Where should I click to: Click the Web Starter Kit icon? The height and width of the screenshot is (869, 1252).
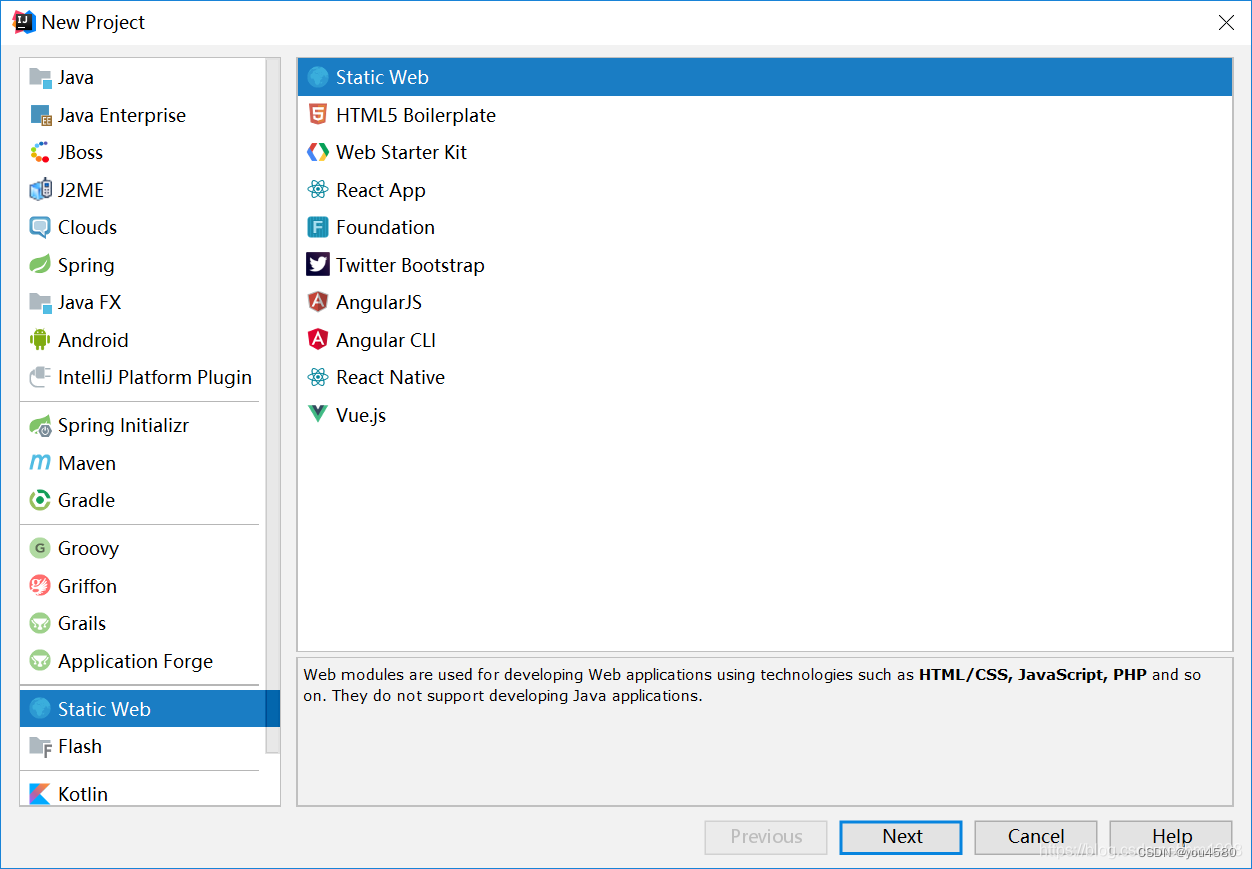tap(318, 152)
